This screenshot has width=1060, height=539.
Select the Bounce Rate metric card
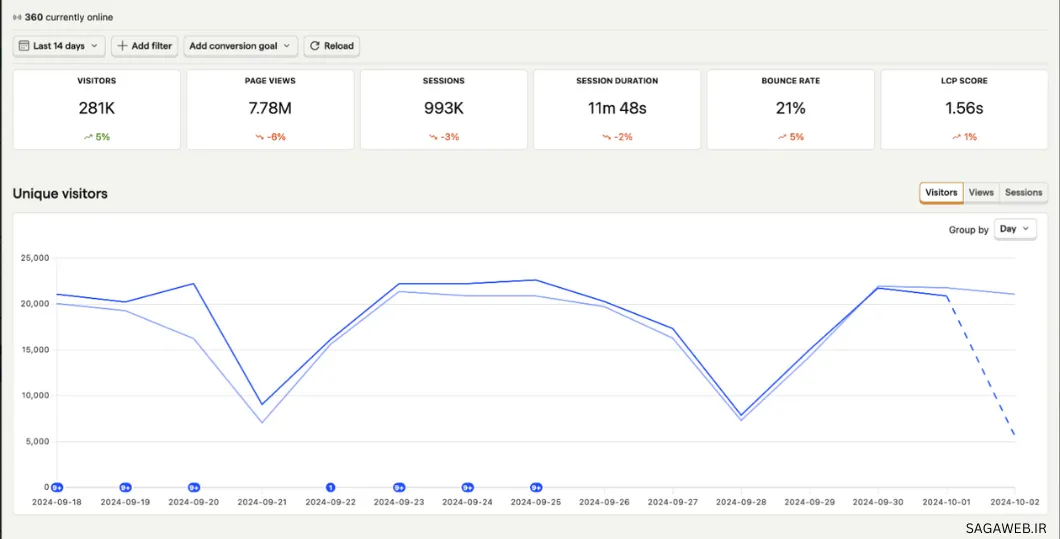790,109
